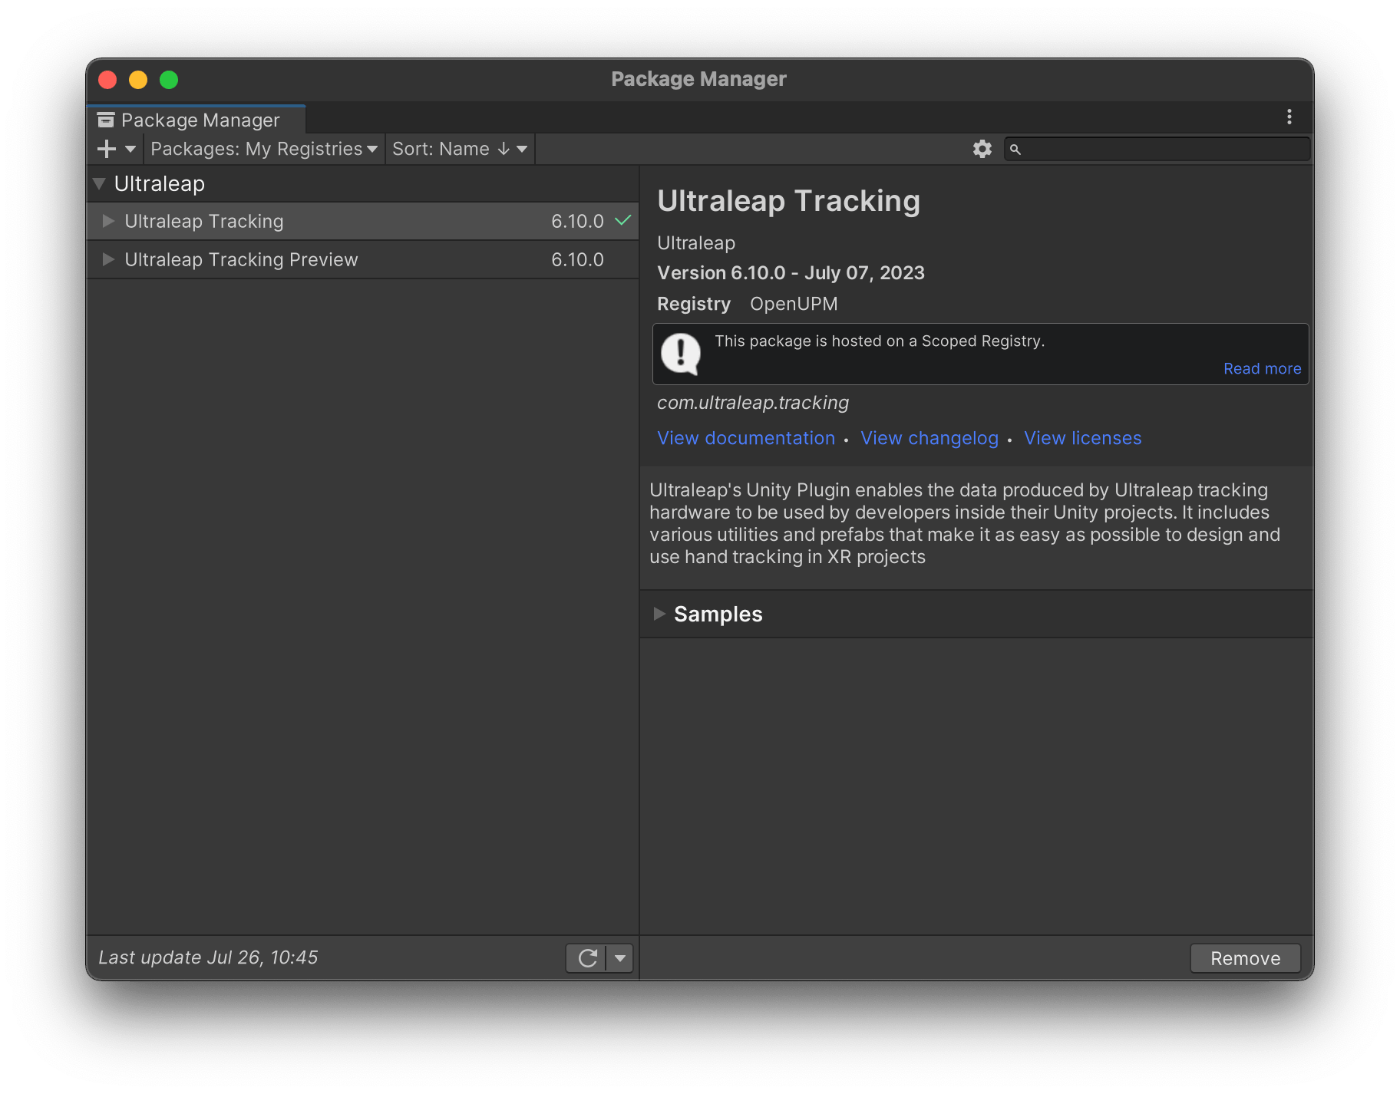Click Read more link
1400x1094 pixels.
[x=1262, y=369]
